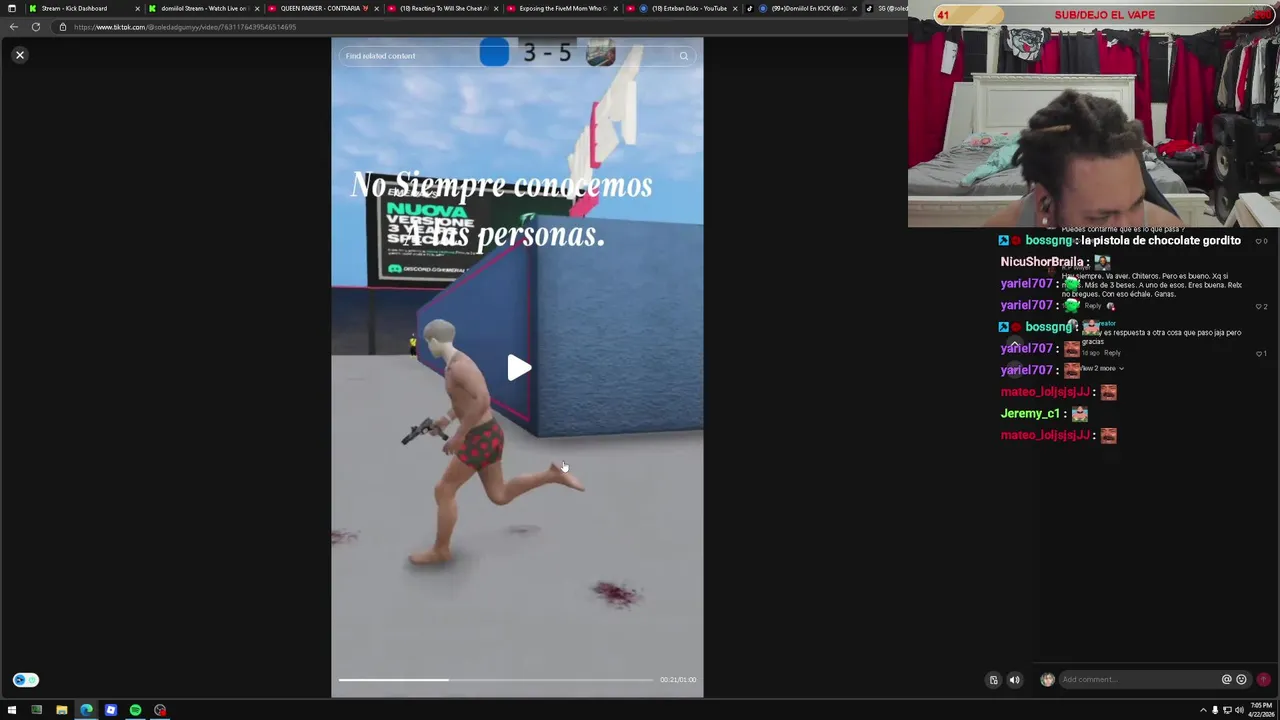Open Spotify from taskbar
1280x720 pixels.
(135, 710)
